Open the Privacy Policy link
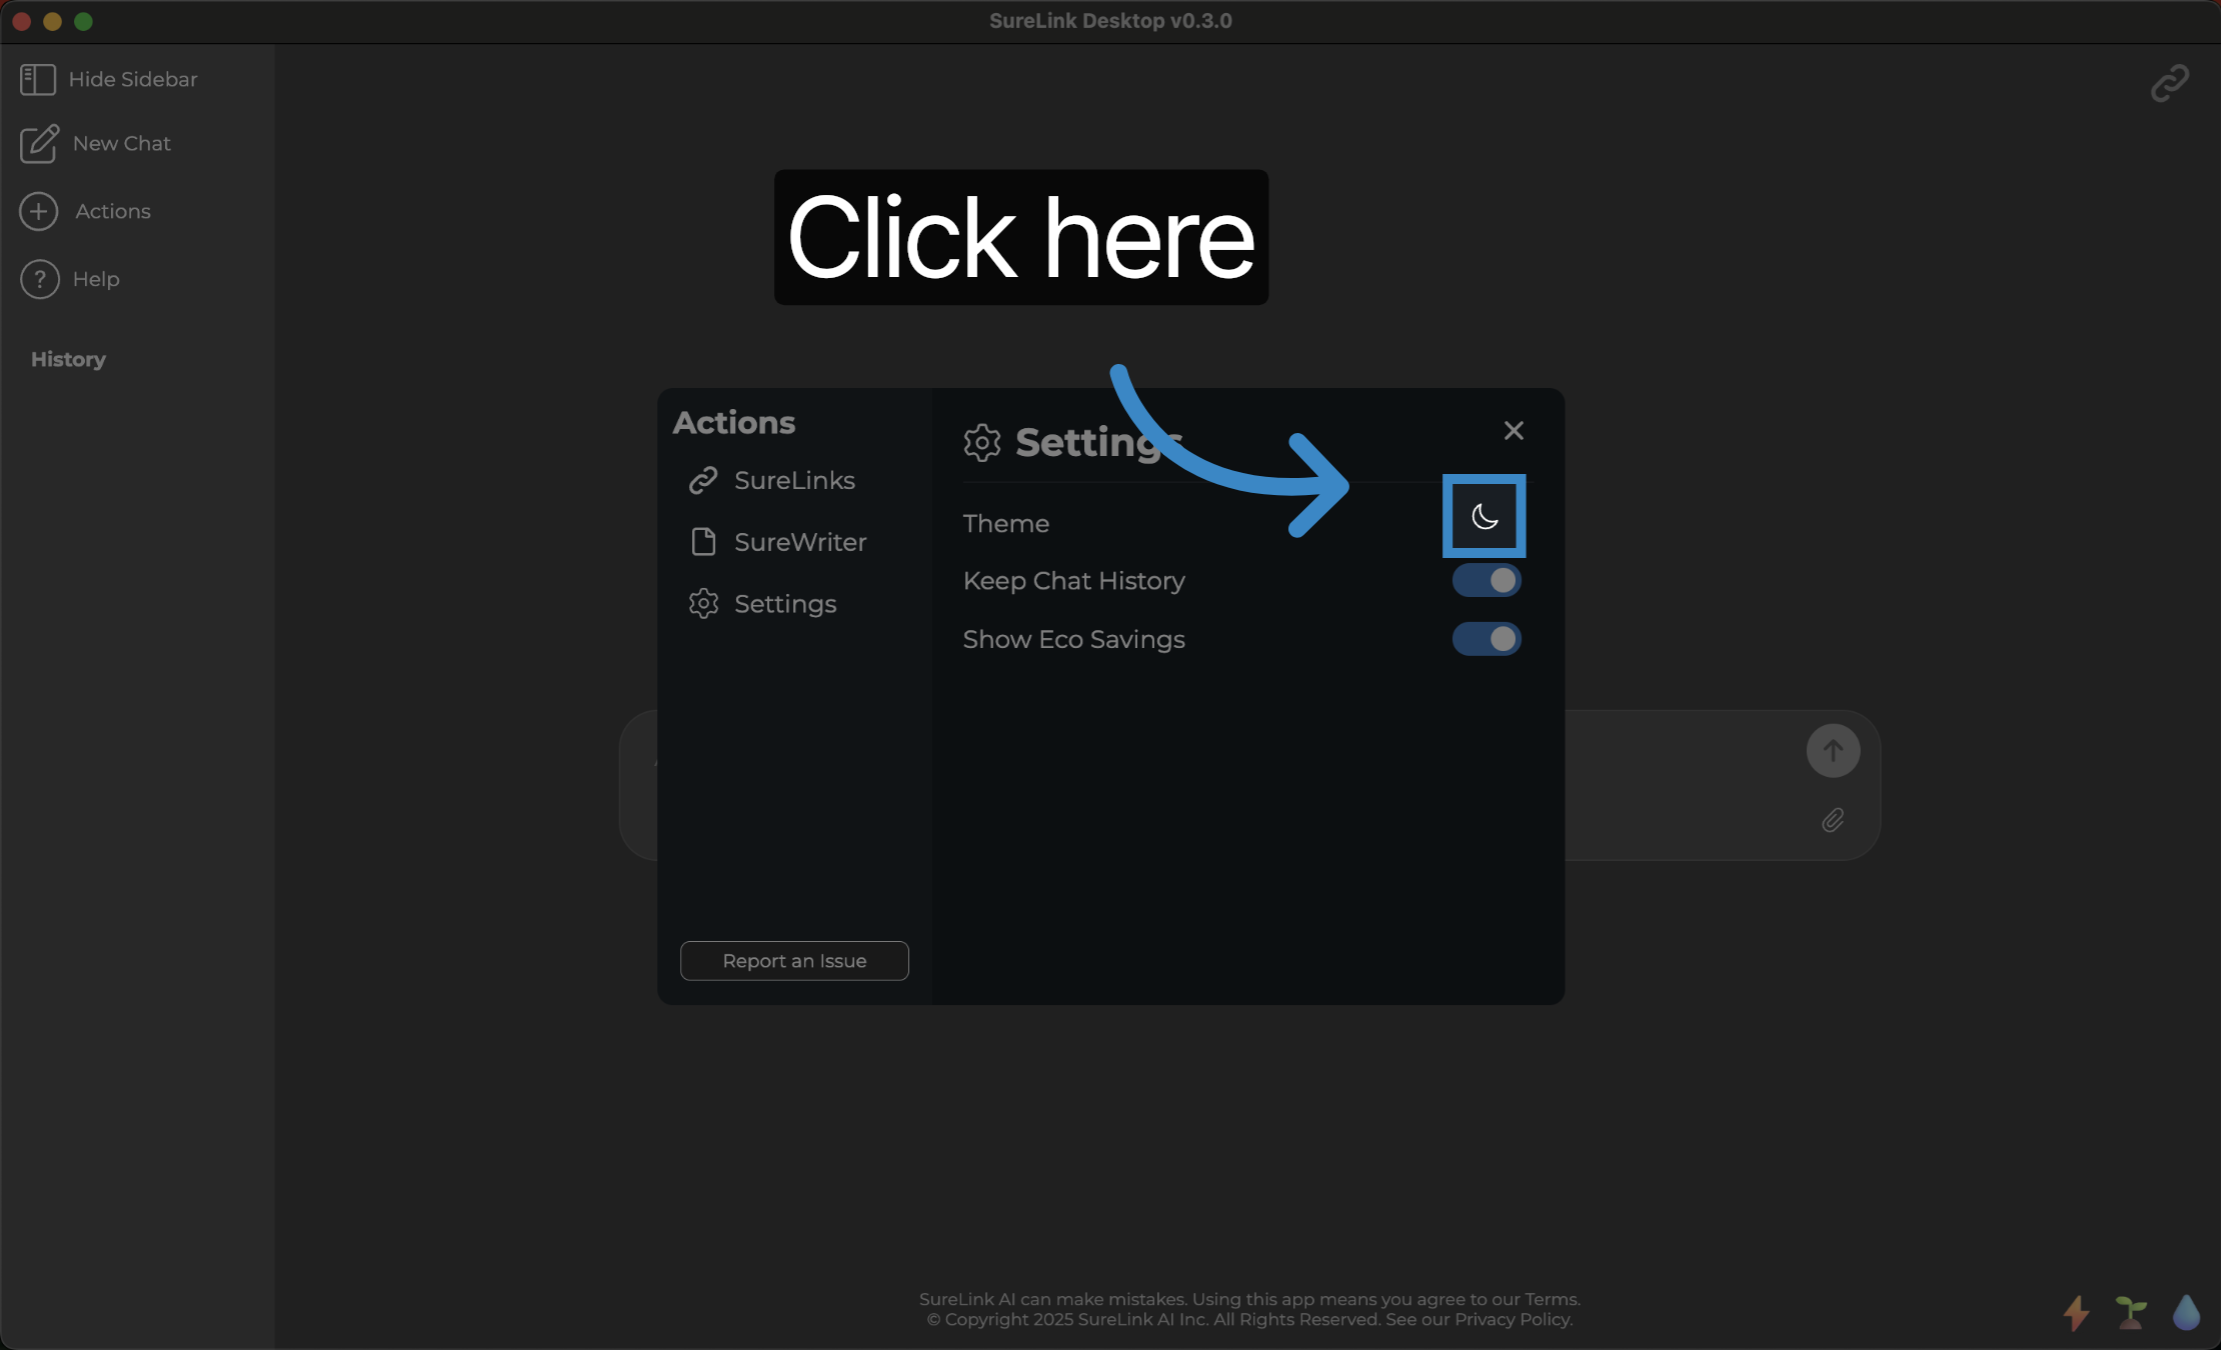This screenshot has height=1350, width=2221. tap(1511, 1319)
